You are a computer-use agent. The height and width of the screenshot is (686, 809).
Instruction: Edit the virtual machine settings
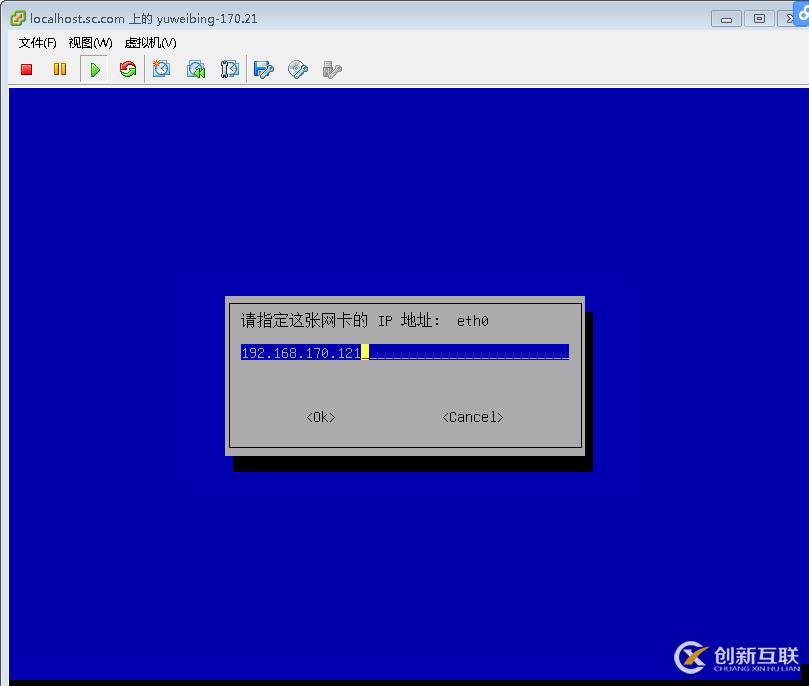pyautogui.click(x=263, y=69)
